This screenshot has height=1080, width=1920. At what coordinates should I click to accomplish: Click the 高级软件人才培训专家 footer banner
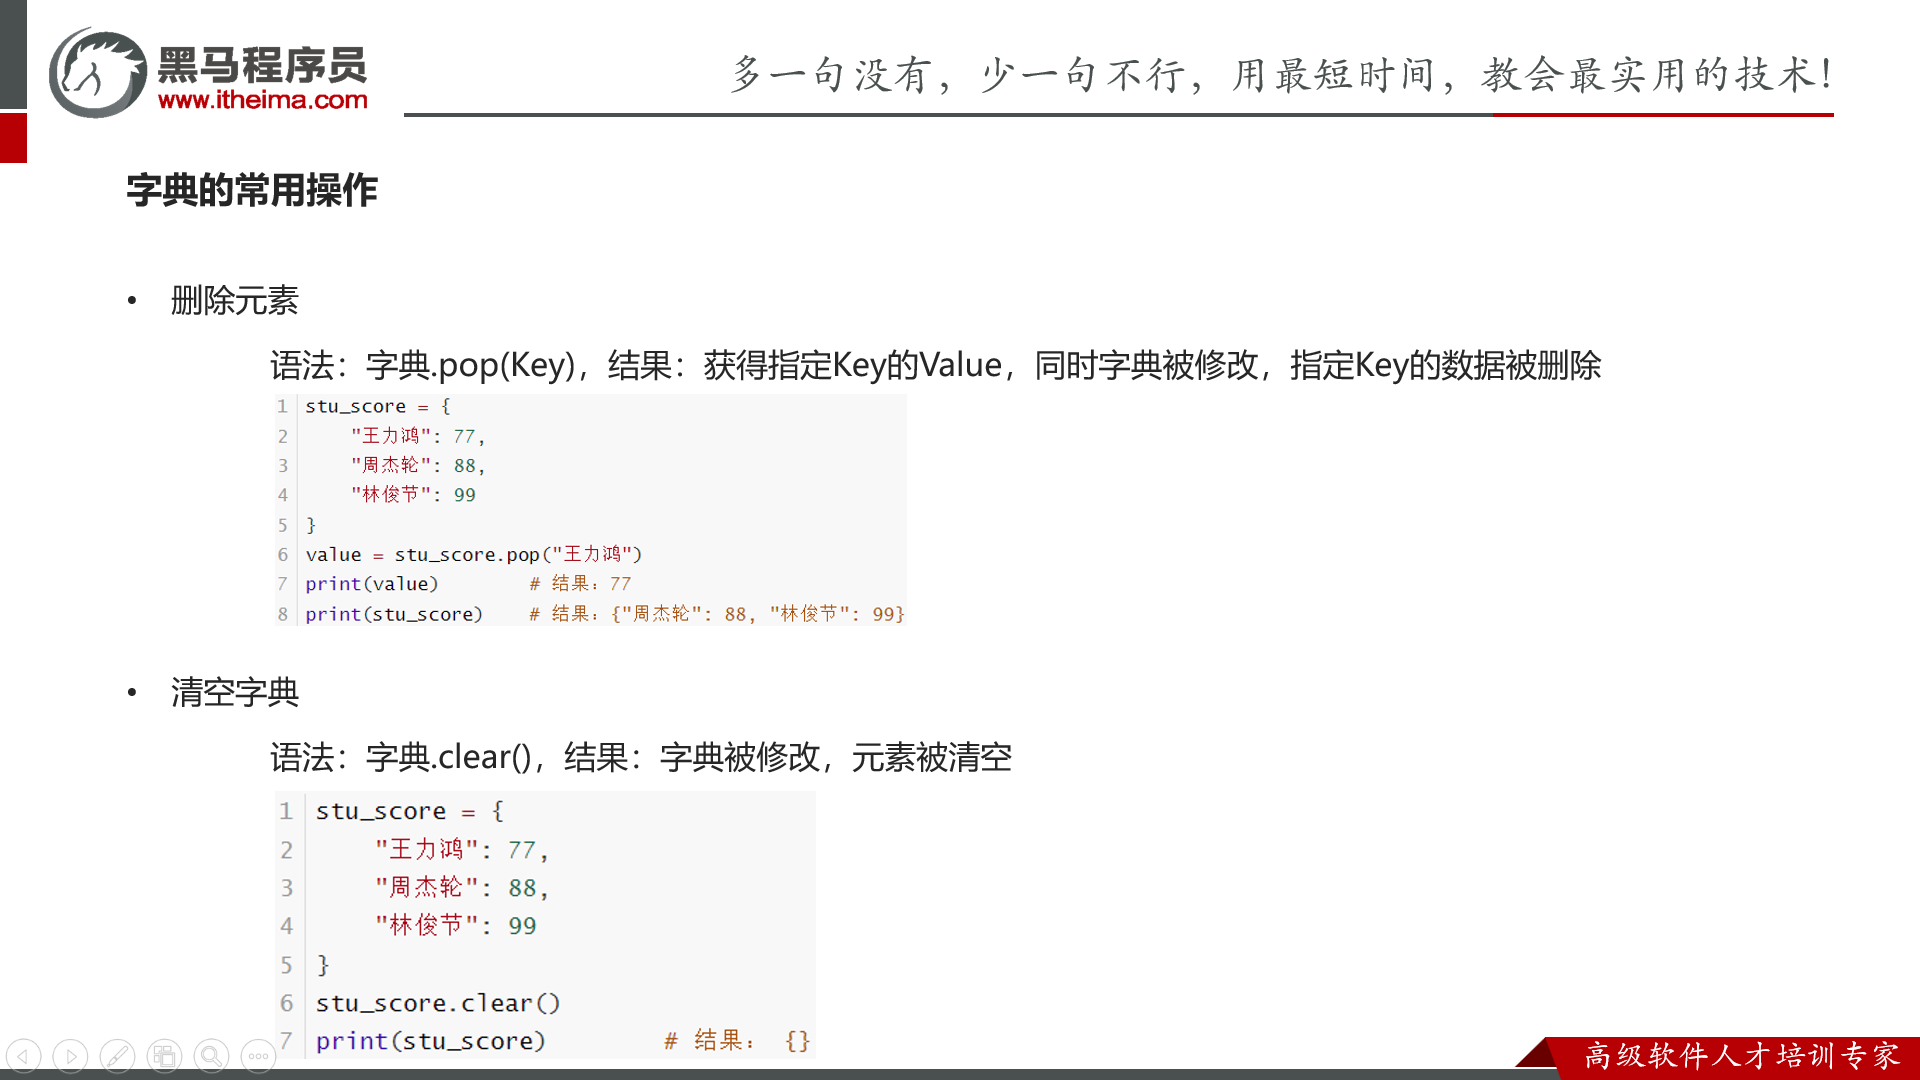tap(1740, 1056)
